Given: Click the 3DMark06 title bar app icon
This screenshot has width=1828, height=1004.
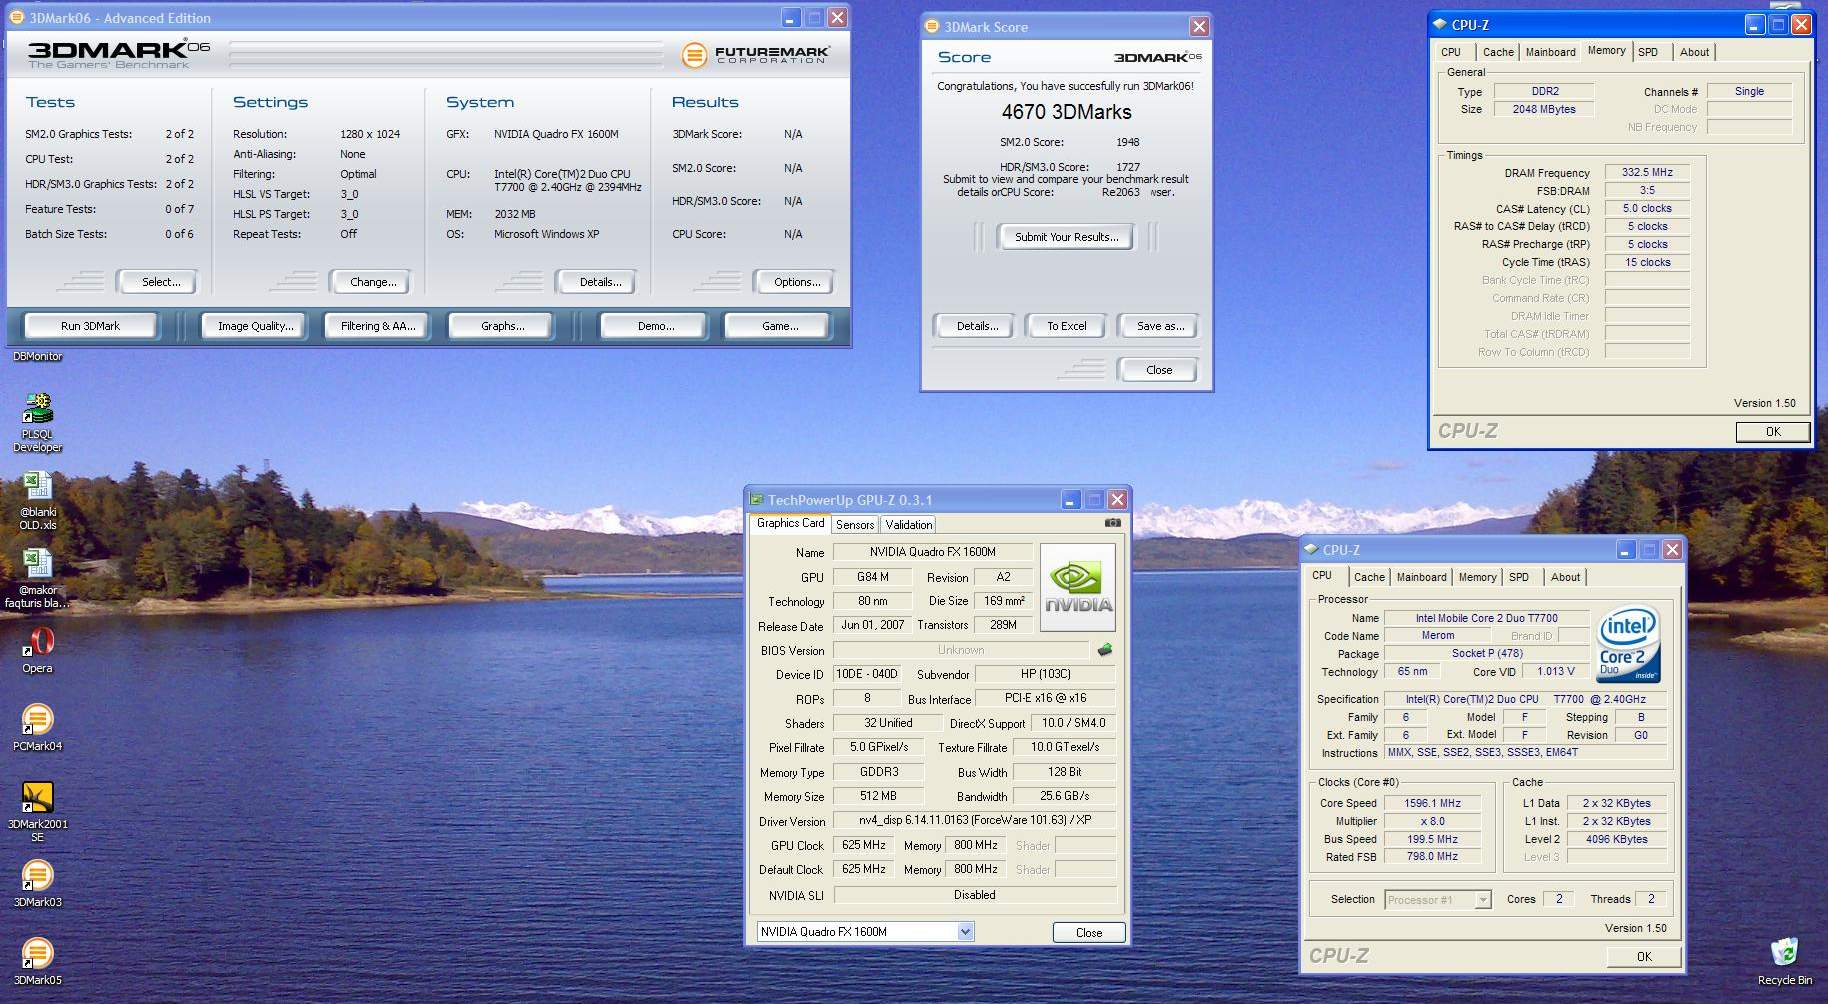Looking at the screenshot, I should click(17, 17).
